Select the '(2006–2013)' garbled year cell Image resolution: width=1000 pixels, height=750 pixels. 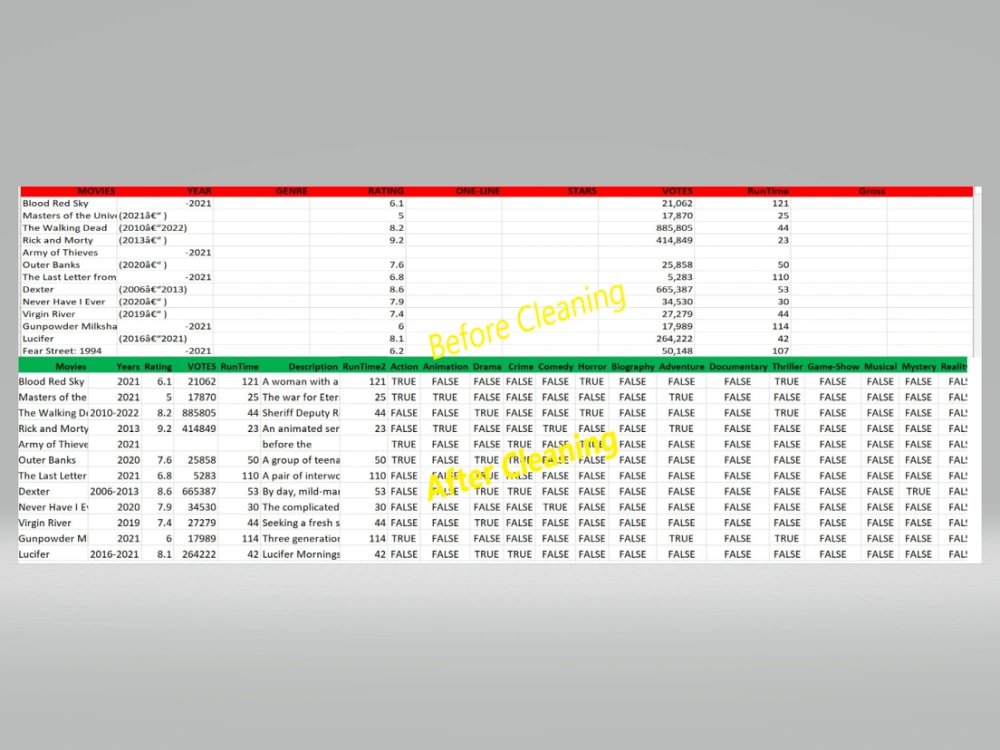pos(153,289)
